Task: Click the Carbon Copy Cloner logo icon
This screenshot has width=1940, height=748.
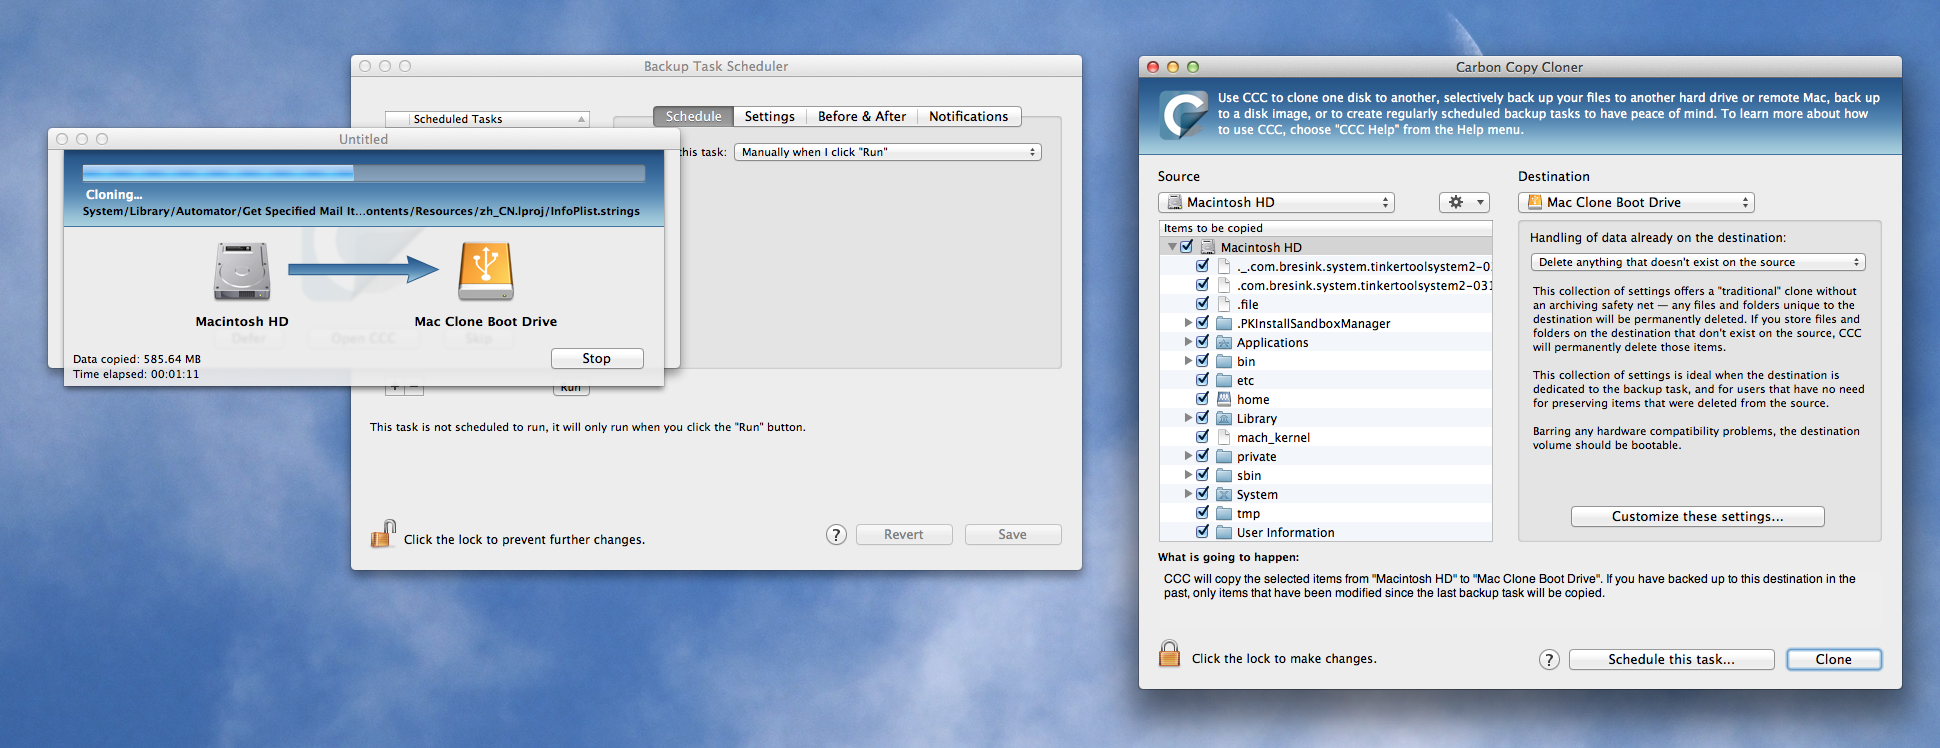Action: pos(1184,114)
